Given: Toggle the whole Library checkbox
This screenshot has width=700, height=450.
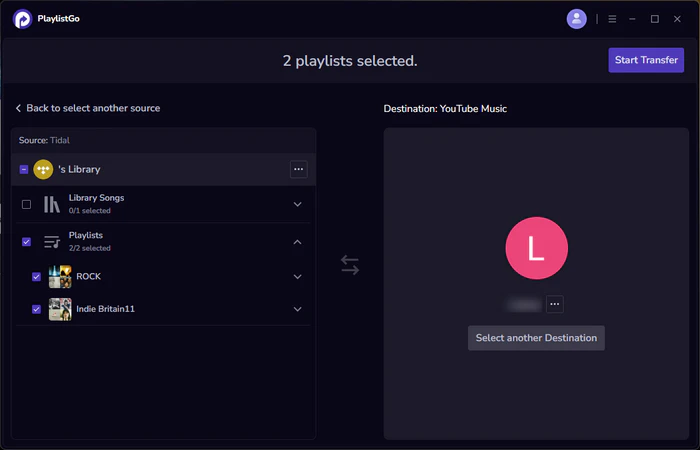Looking at the screenshot, I should (24, 169).
